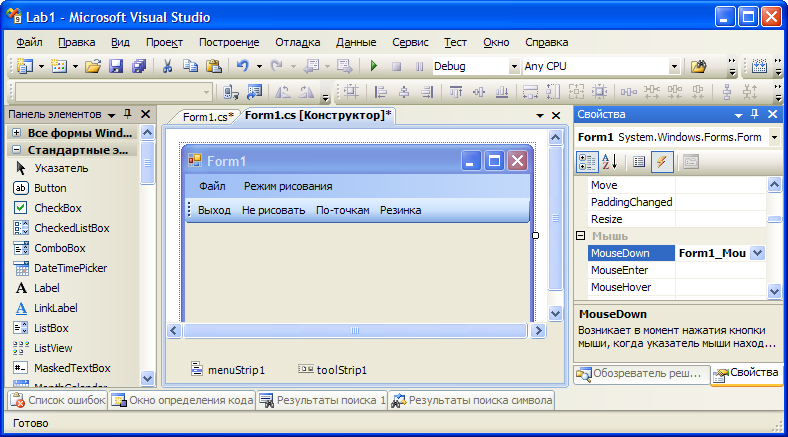
Task: Open the MouseDown event handler dropdown
Action: 757,253
